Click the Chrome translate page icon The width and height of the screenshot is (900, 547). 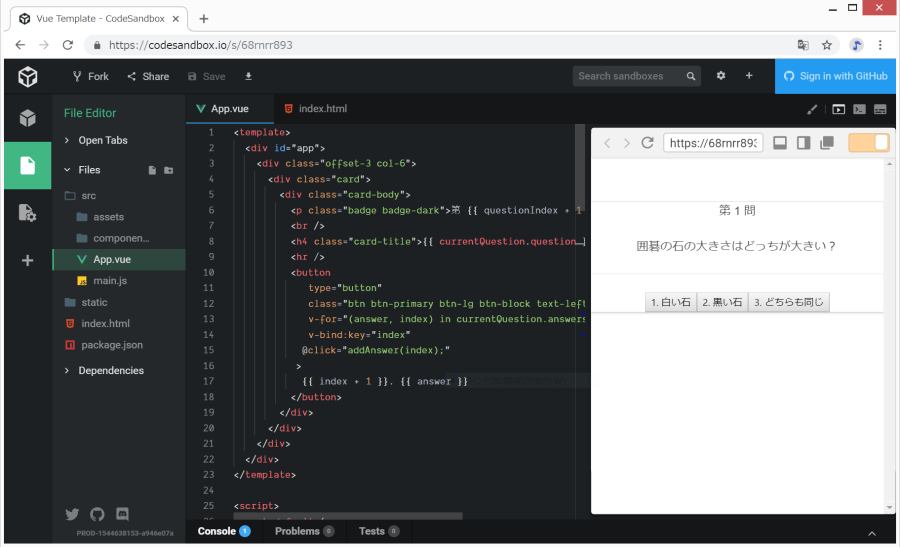tap(802, 45)
